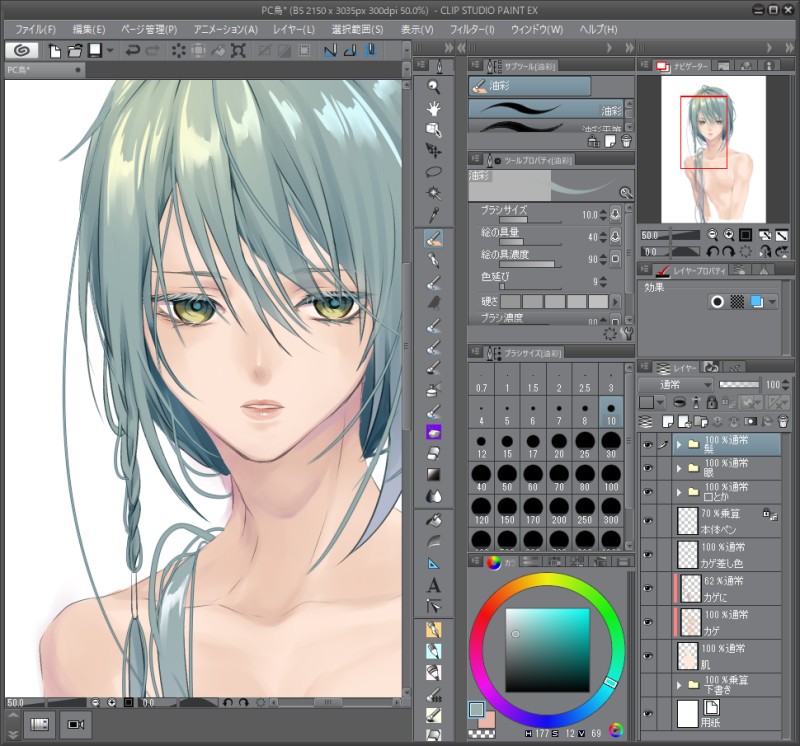
Task: Hide the 用紙 paper layer
Action: (x=648, y=713)
